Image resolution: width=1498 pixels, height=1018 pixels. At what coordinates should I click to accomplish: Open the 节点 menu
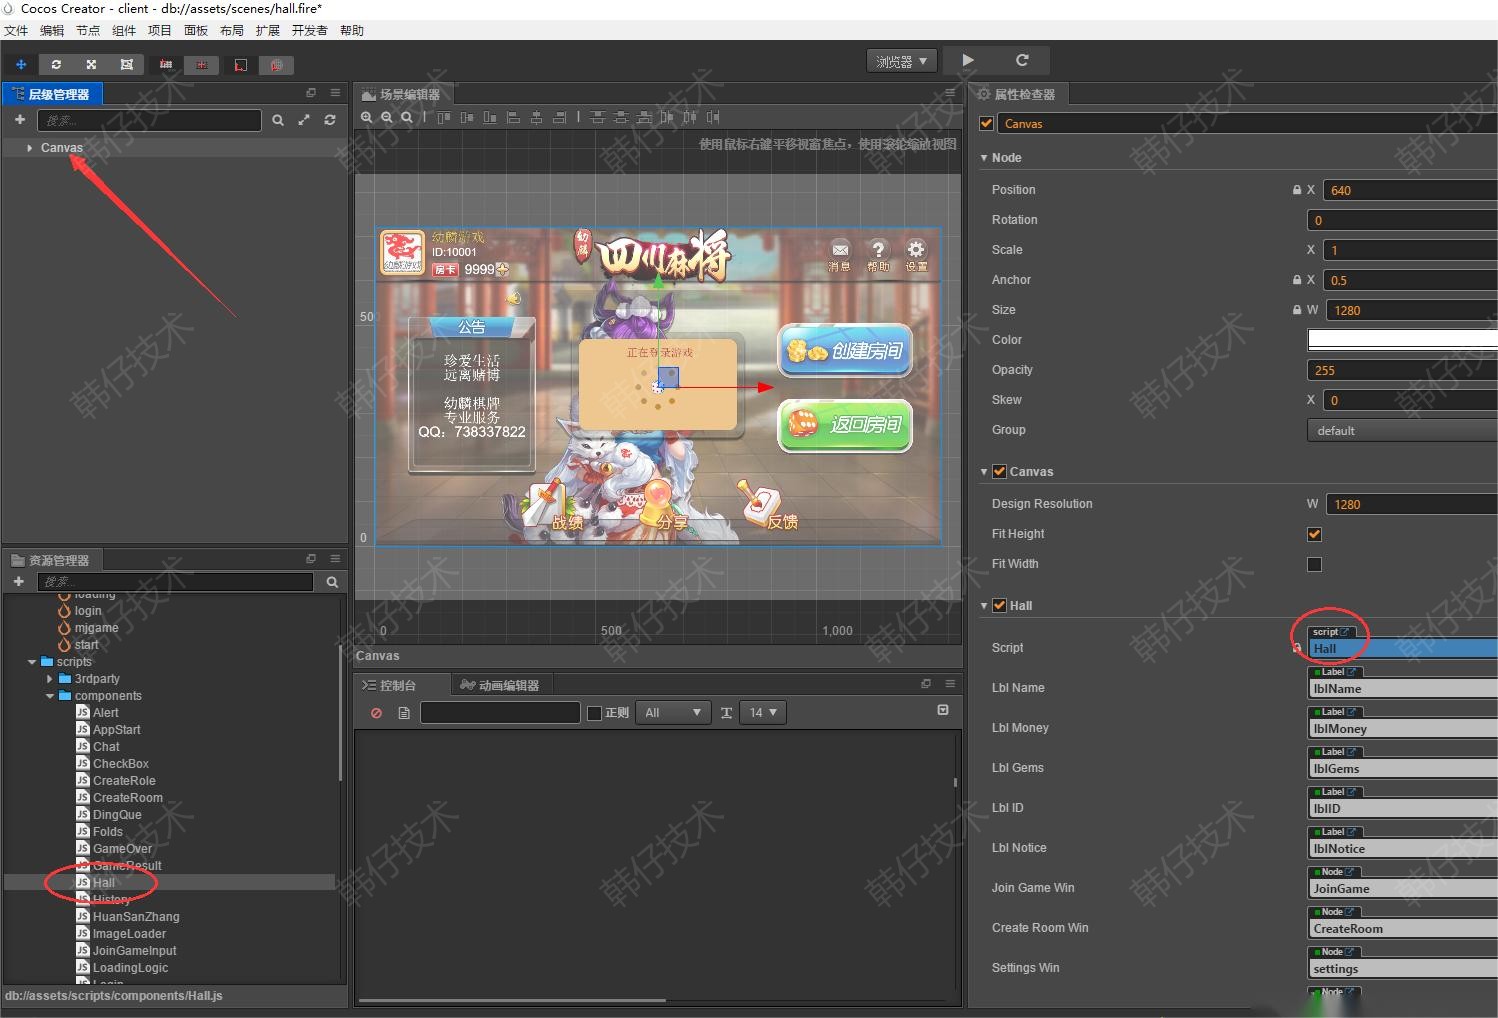coord(88,30)
